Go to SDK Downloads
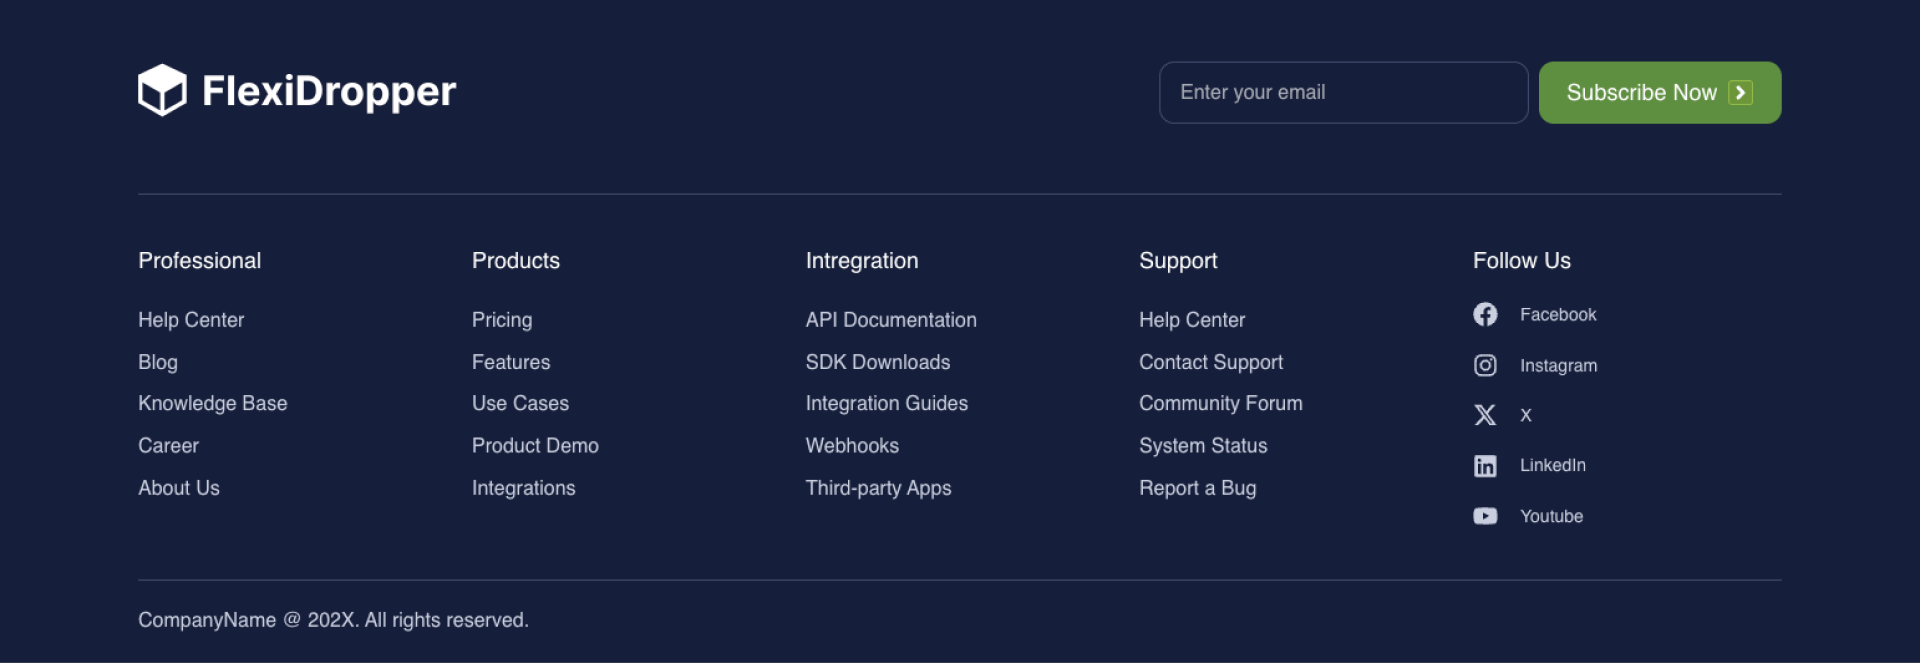Image resolution: width=1920 pixels, height=663 pixels. point(878,362)
